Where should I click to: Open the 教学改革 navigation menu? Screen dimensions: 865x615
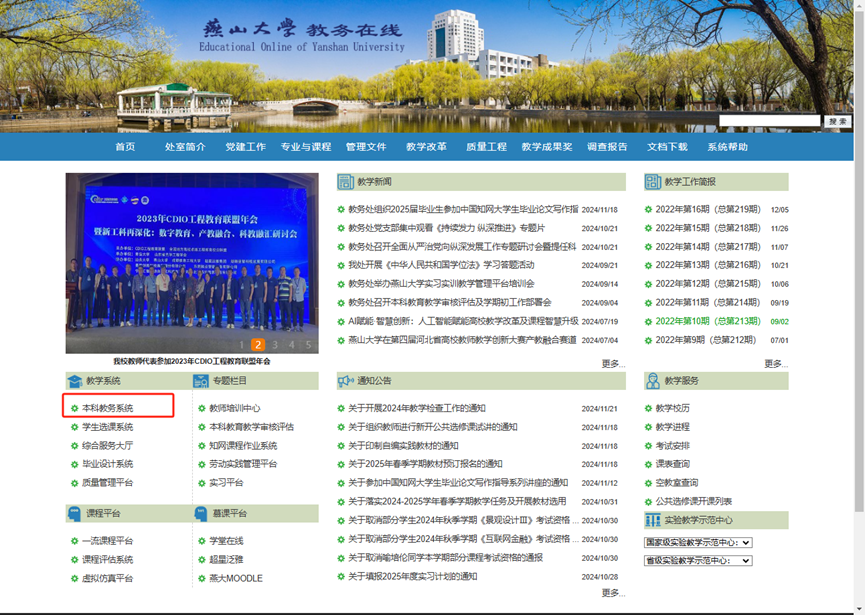(426, 147)
